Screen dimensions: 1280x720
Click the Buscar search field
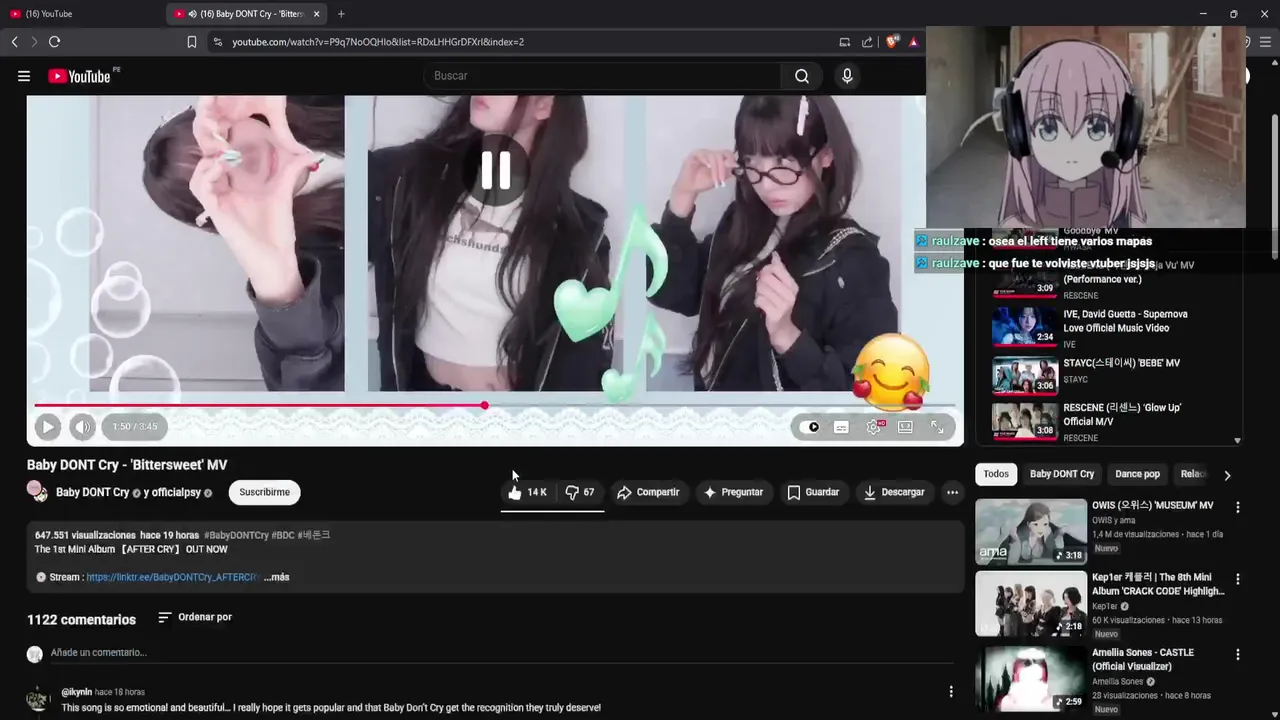click(604, 76)
